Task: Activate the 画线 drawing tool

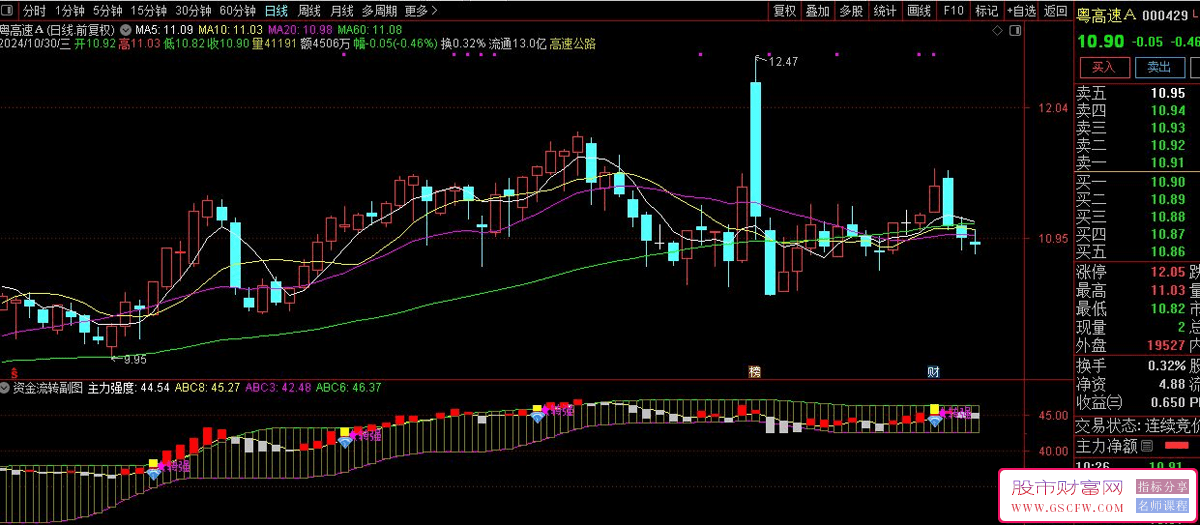Action: [918, 11]
